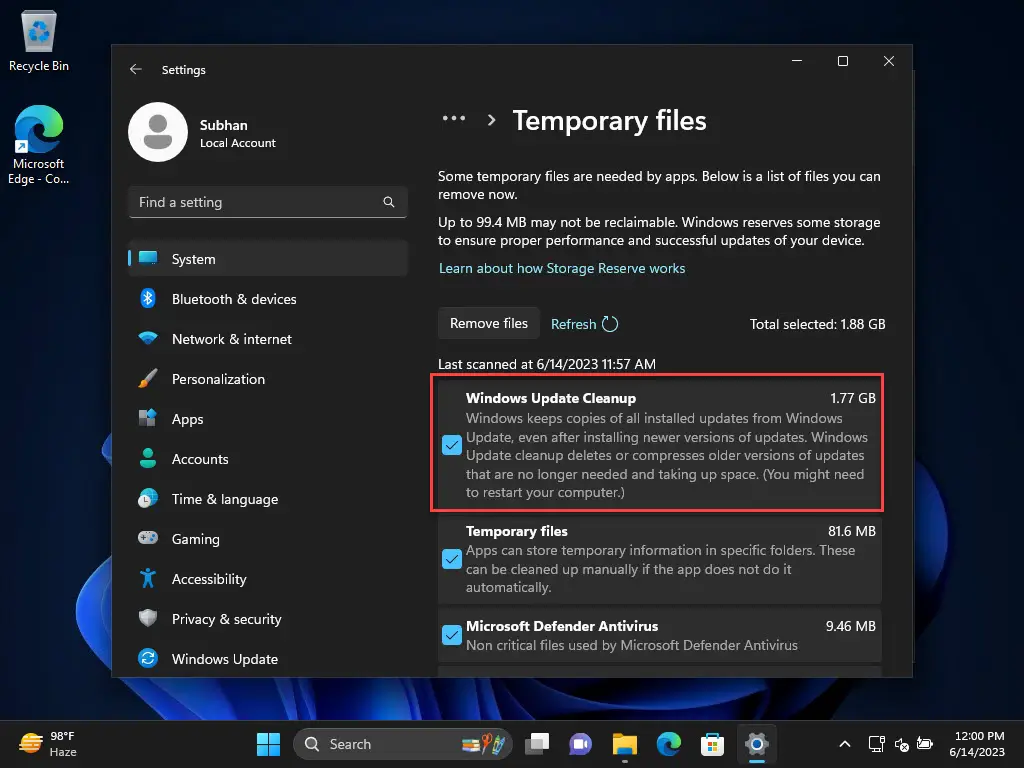Click the magnifier icon in Find a setting
This screenshot has width=1024, height=768.
(389, 202)
